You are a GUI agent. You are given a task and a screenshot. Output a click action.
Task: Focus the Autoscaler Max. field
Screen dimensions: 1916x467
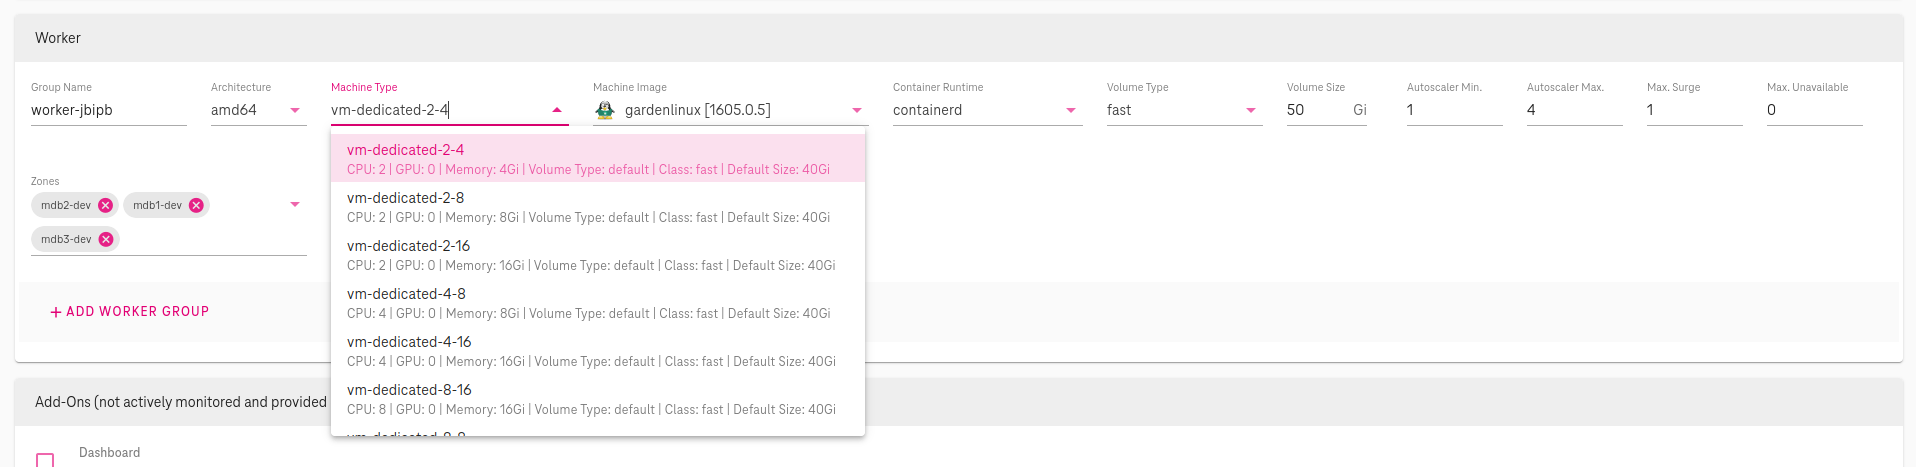point(1573,110)
